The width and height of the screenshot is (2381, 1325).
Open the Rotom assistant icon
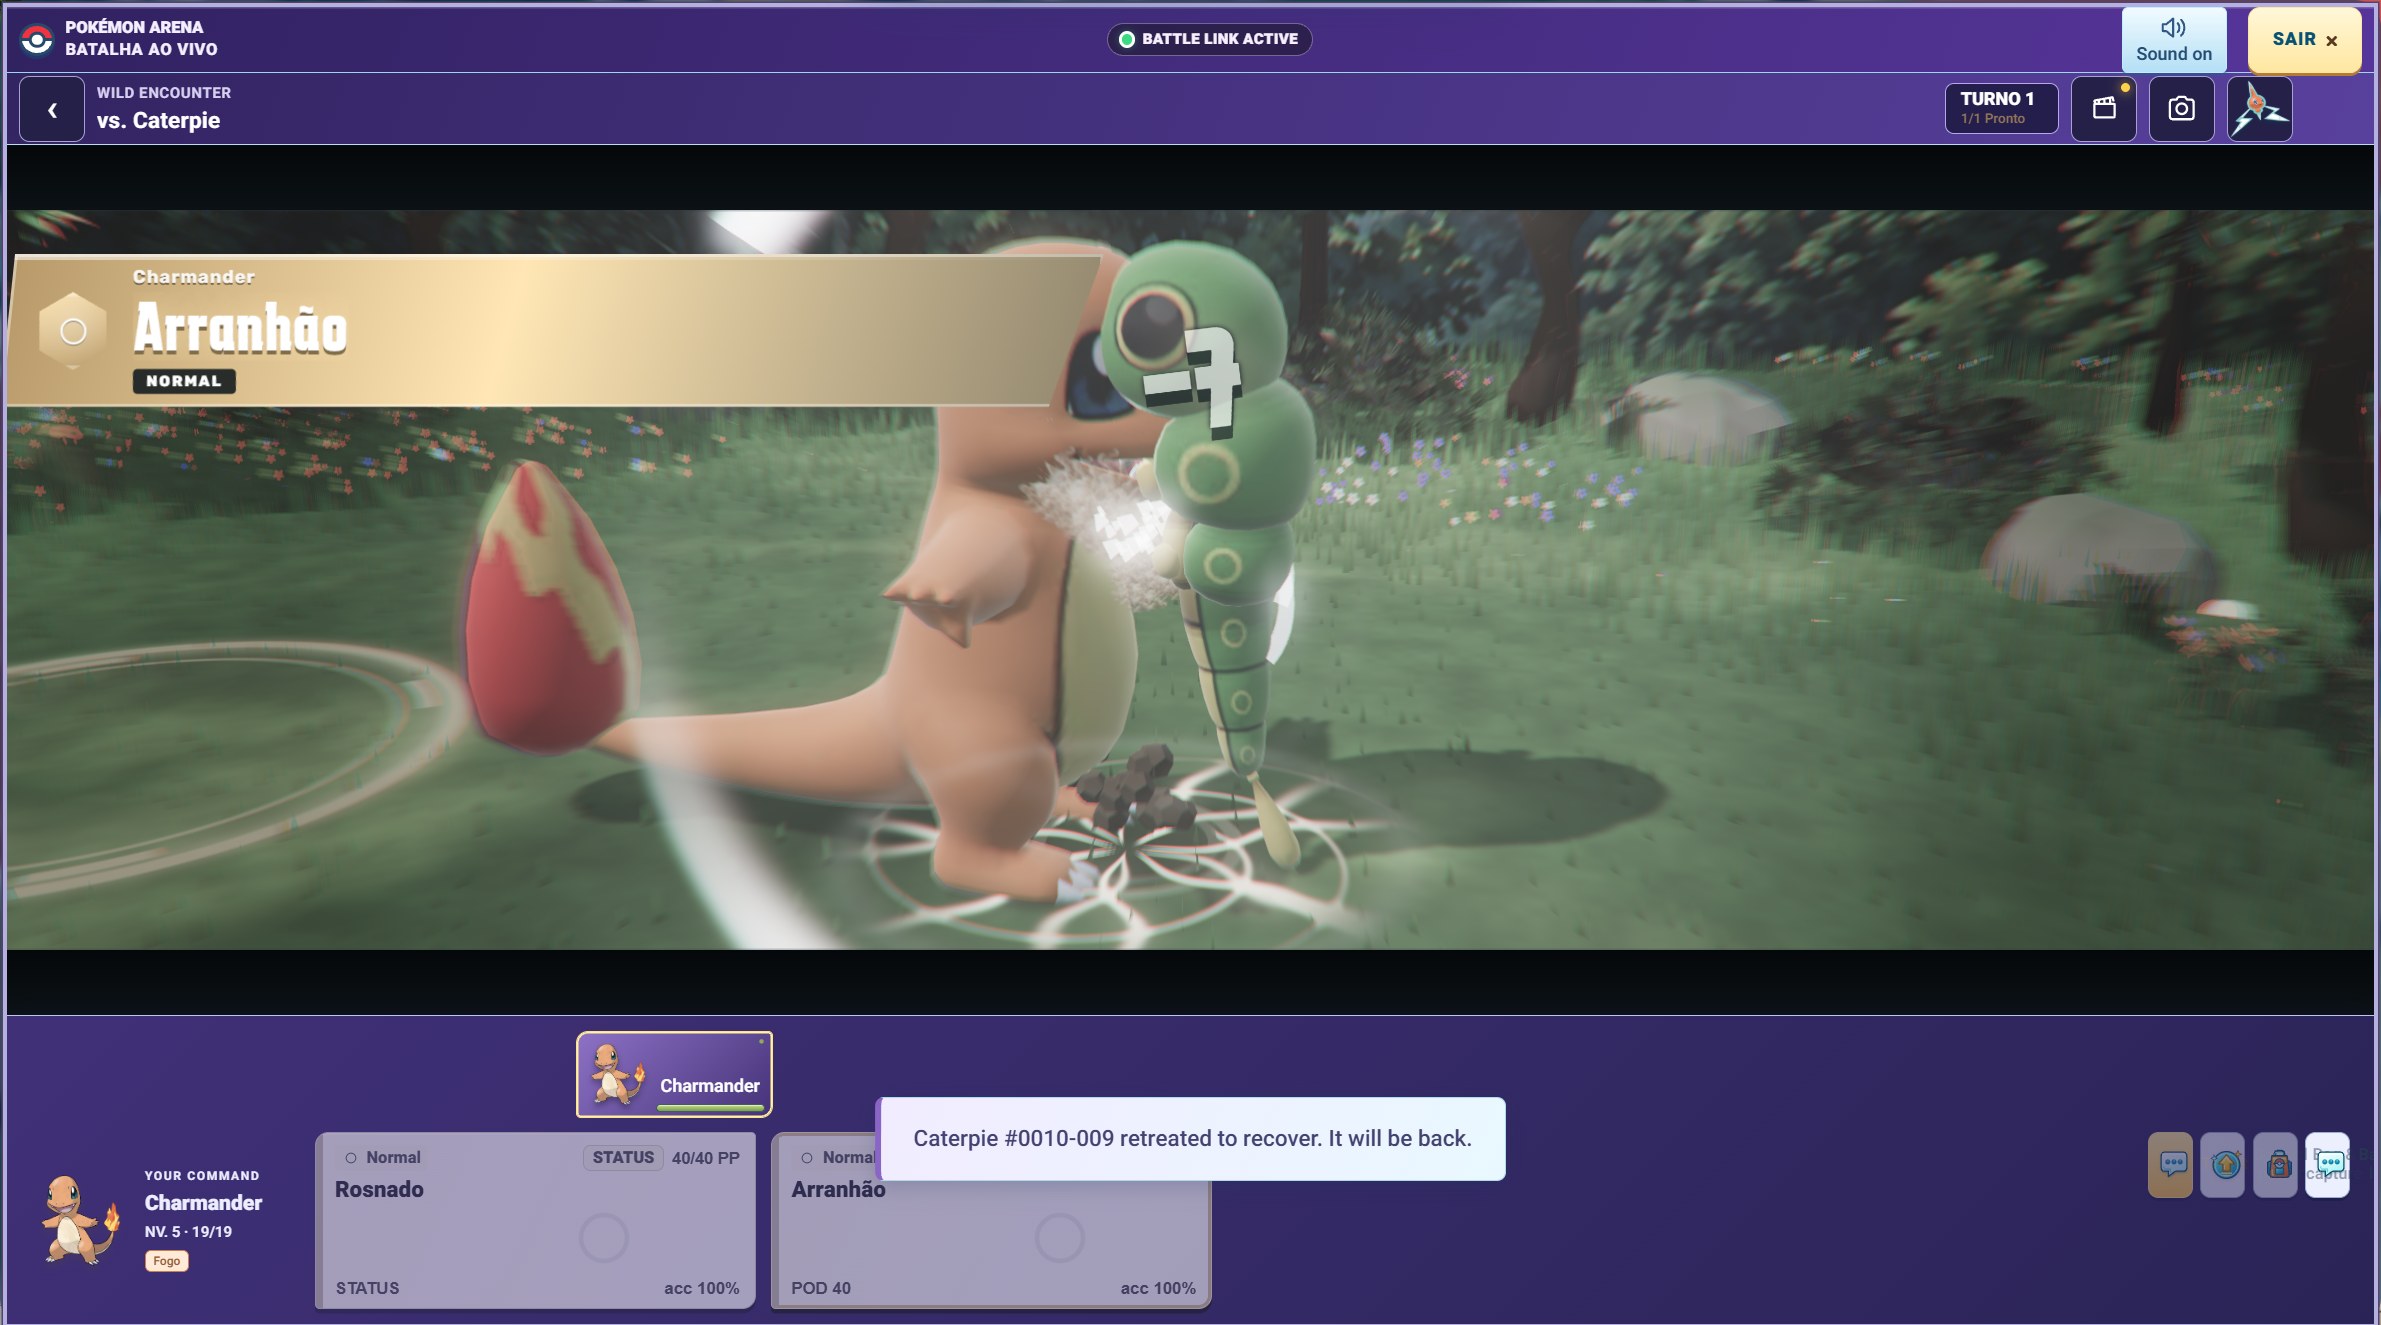[x=2259, y=108]
